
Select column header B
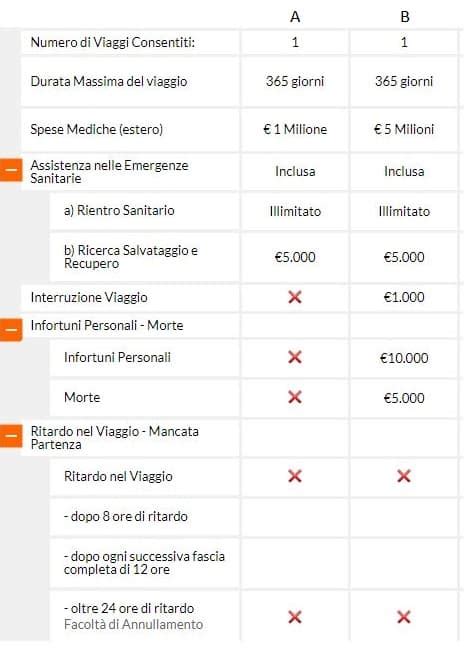404,17
